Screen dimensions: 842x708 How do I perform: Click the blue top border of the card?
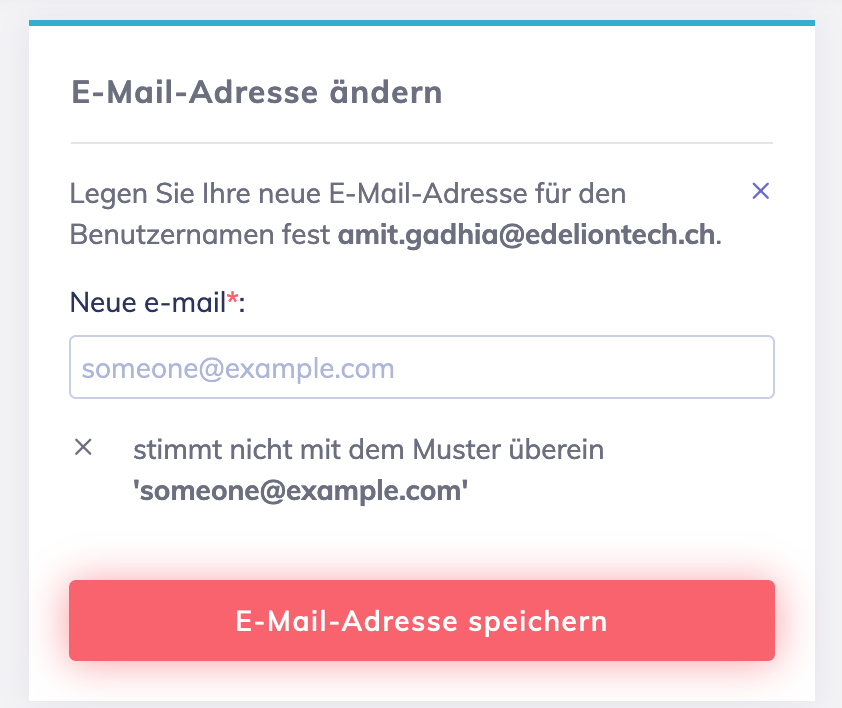(421, 22)
